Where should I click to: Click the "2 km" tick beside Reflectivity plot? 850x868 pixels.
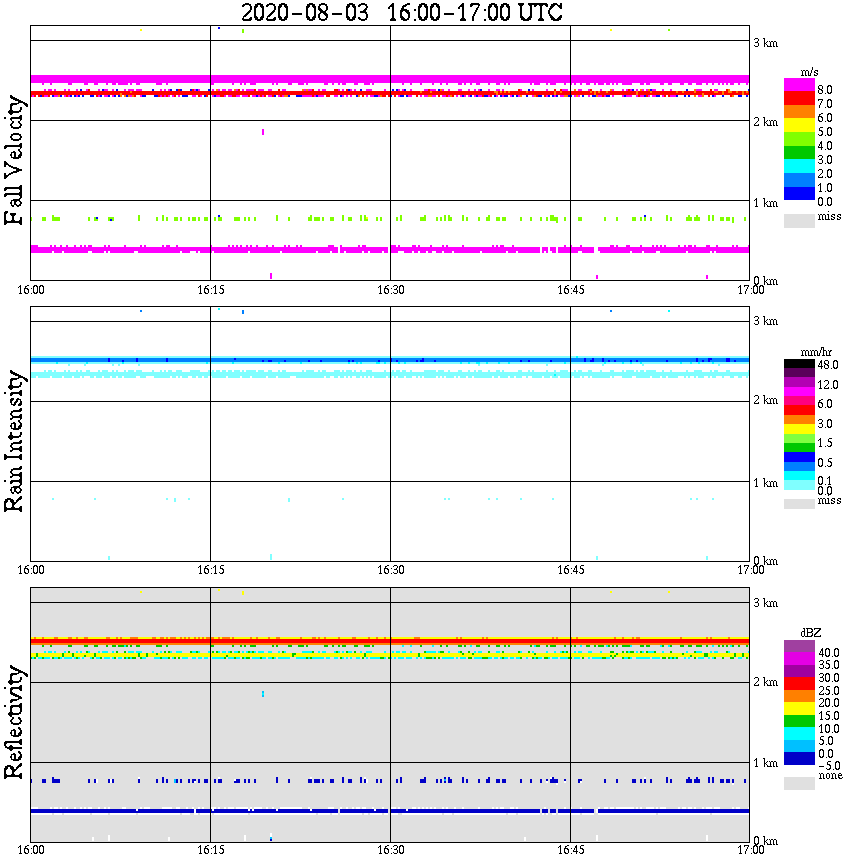point(765,682)
